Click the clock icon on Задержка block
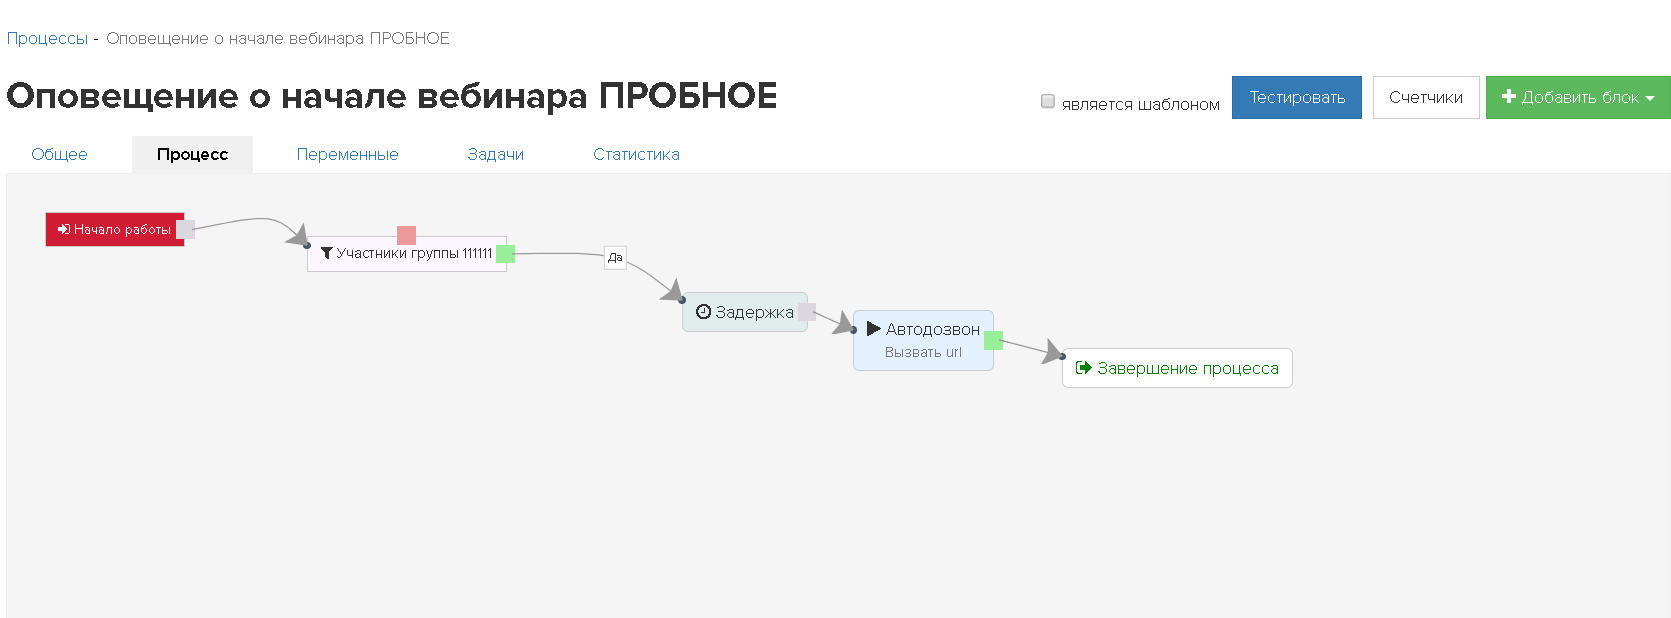Screen dimensions: 1671x618 pos(703,312)
